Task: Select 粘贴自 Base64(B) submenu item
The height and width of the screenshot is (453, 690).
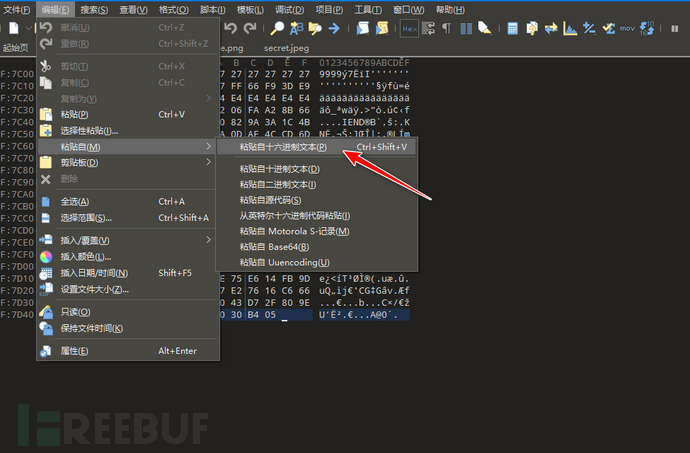Action: point(316,247)
